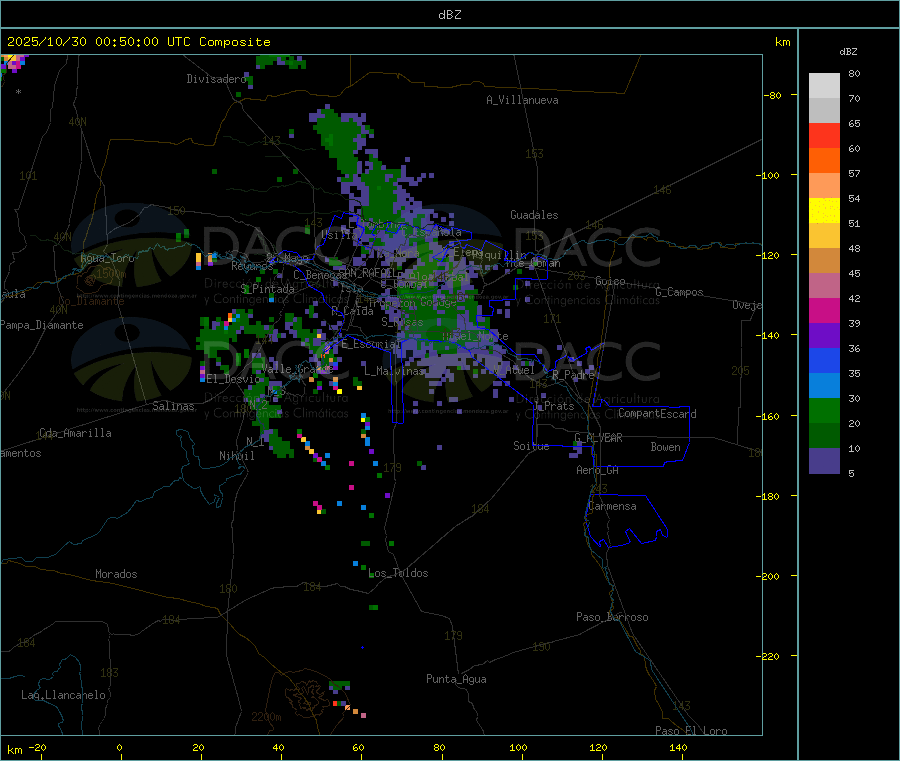900x761 pixels.
Task: Click the 45 dBZ pink legend swatch
Action: point(824,286)
